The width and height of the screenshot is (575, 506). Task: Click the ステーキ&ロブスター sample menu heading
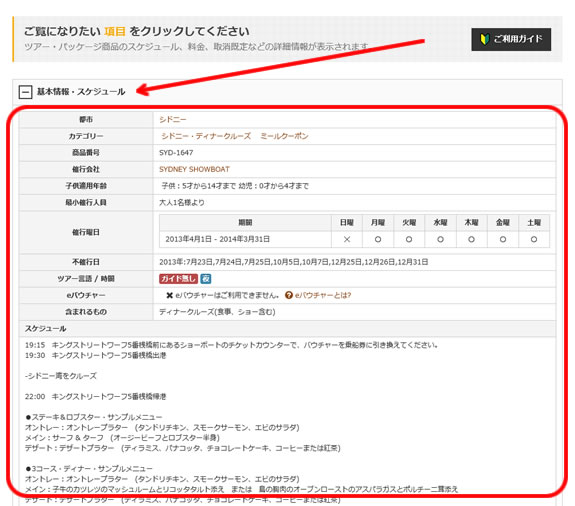point(94,417)
